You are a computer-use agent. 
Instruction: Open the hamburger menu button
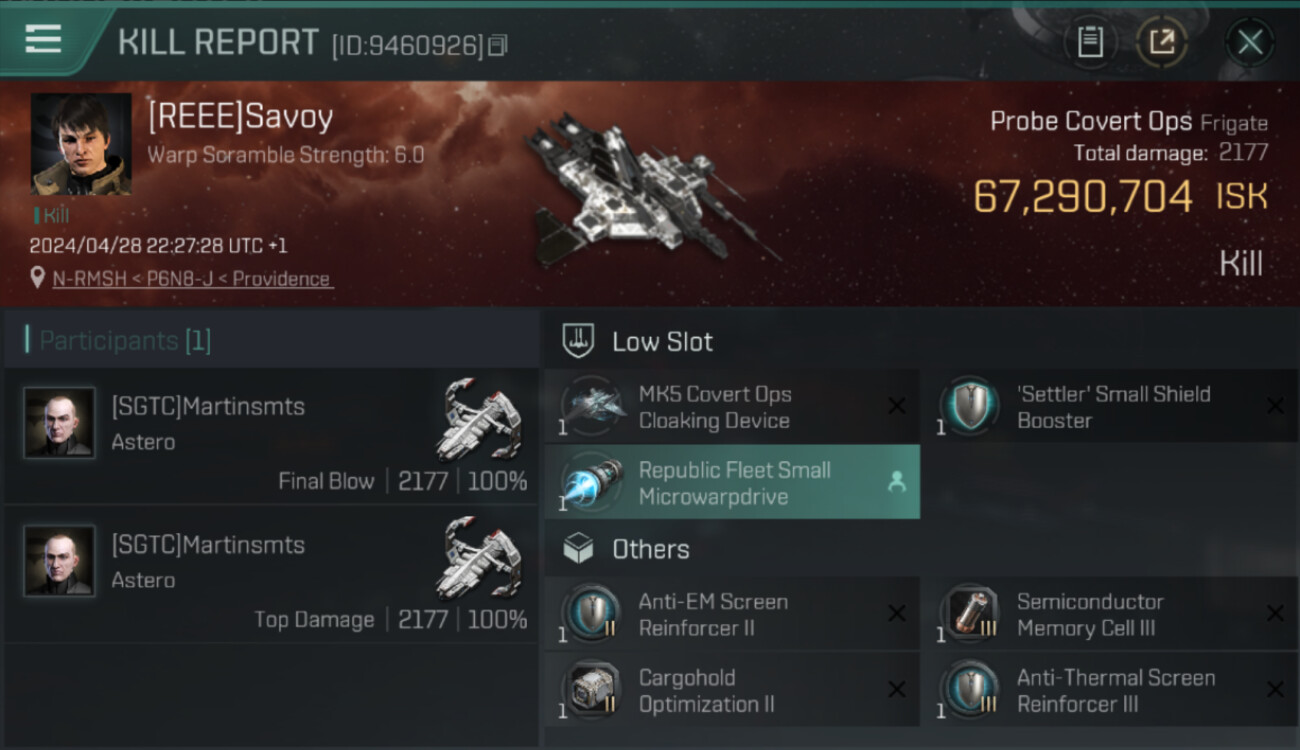click(43, 39)
